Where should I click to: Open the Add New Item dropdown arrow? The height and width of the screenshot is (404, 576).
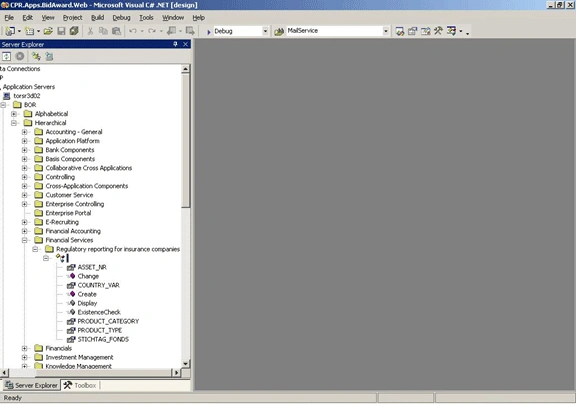[x=38, y=32]
